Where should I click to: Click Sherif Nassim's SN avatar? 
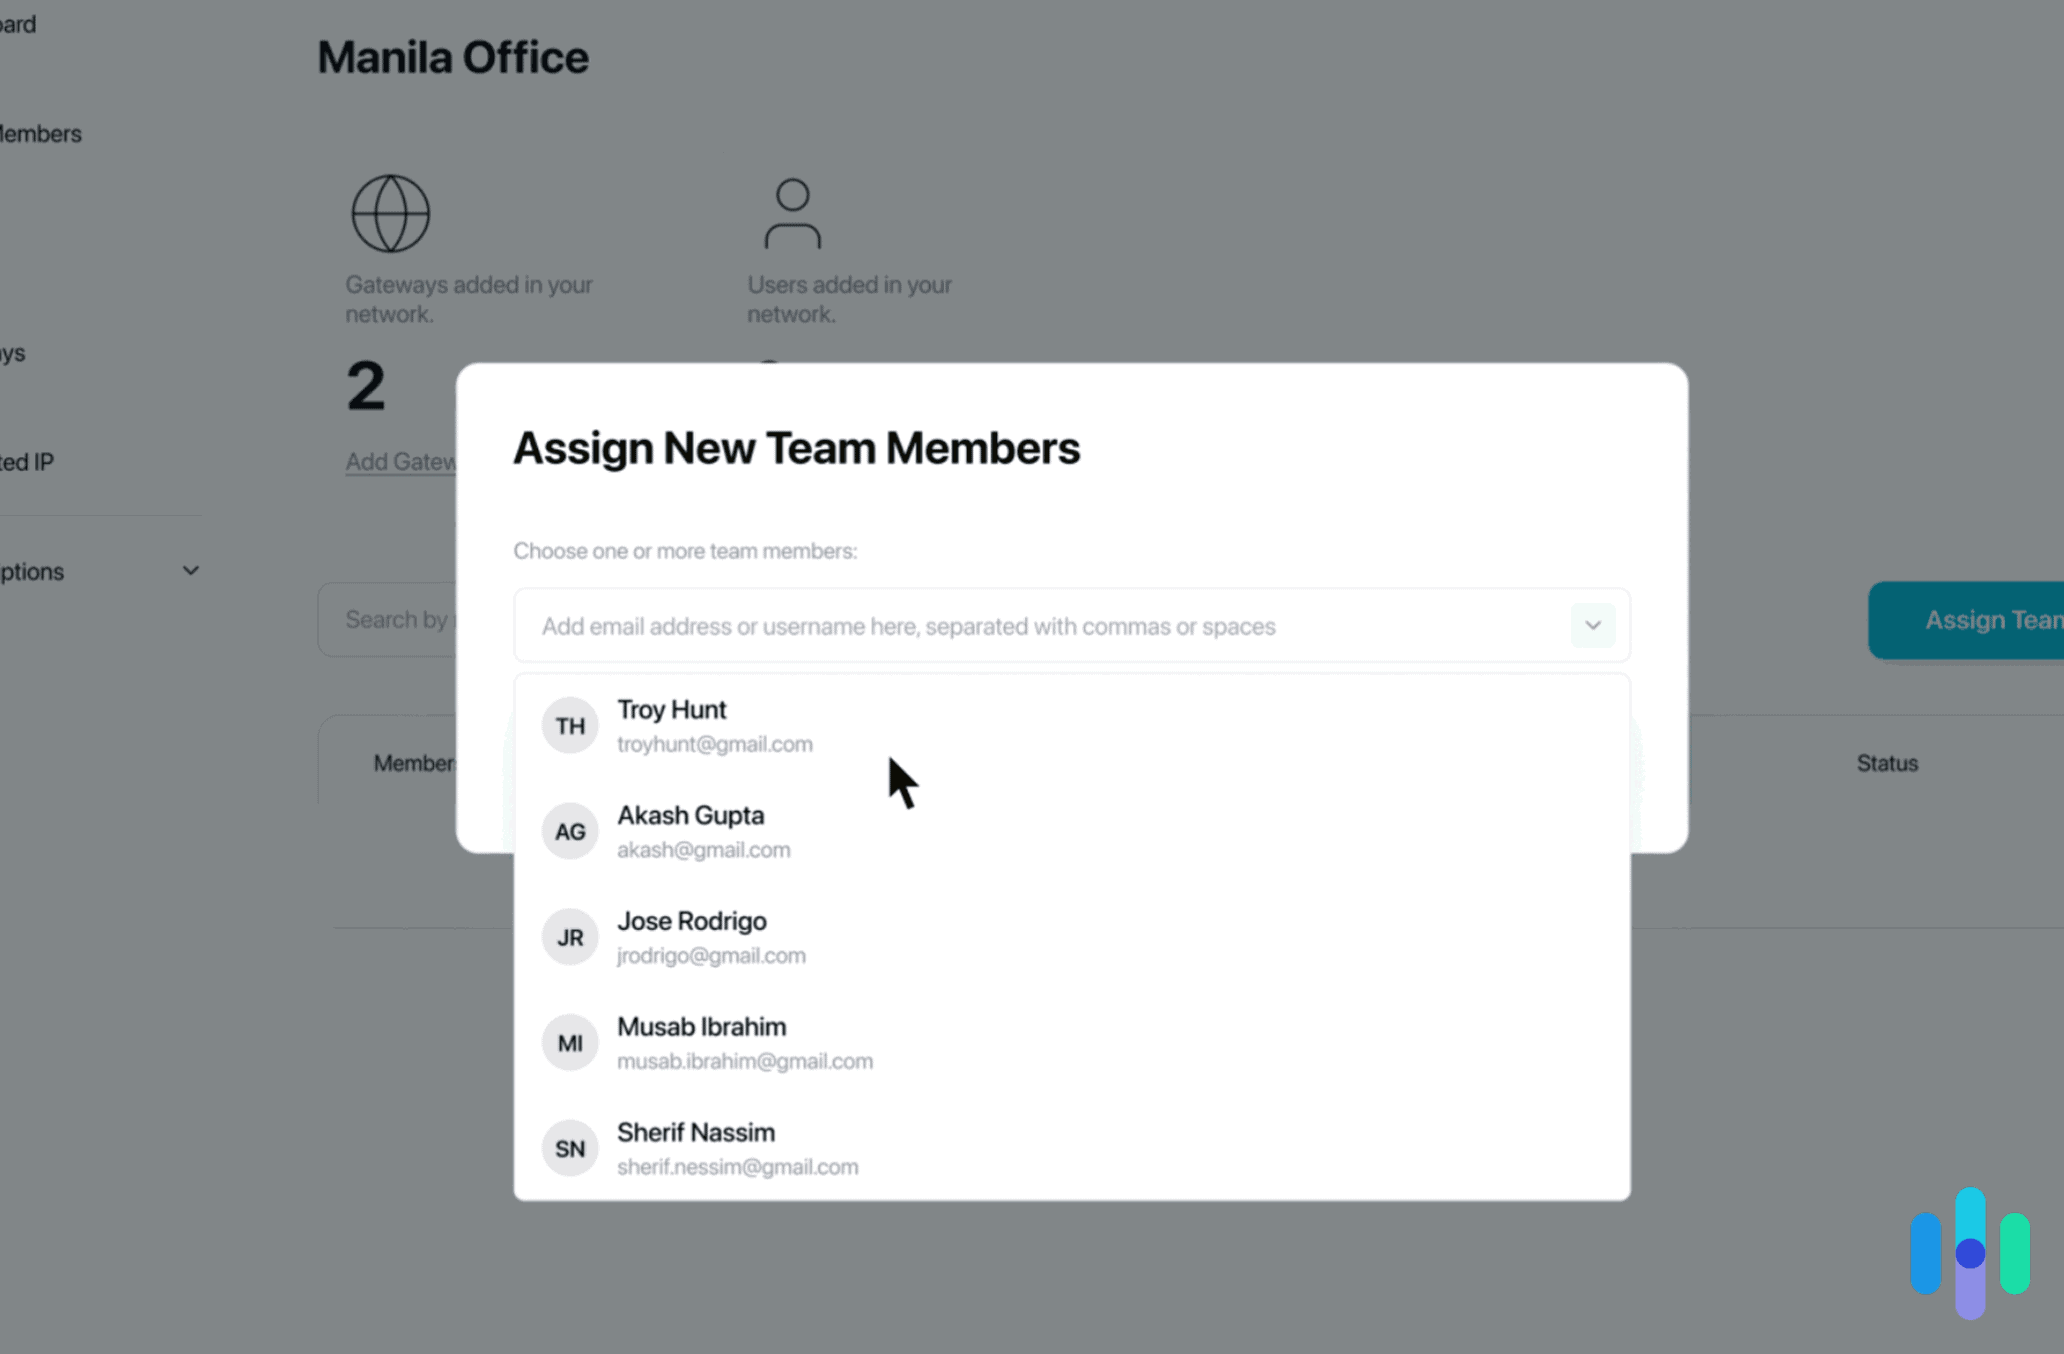tap(569, 1148)
